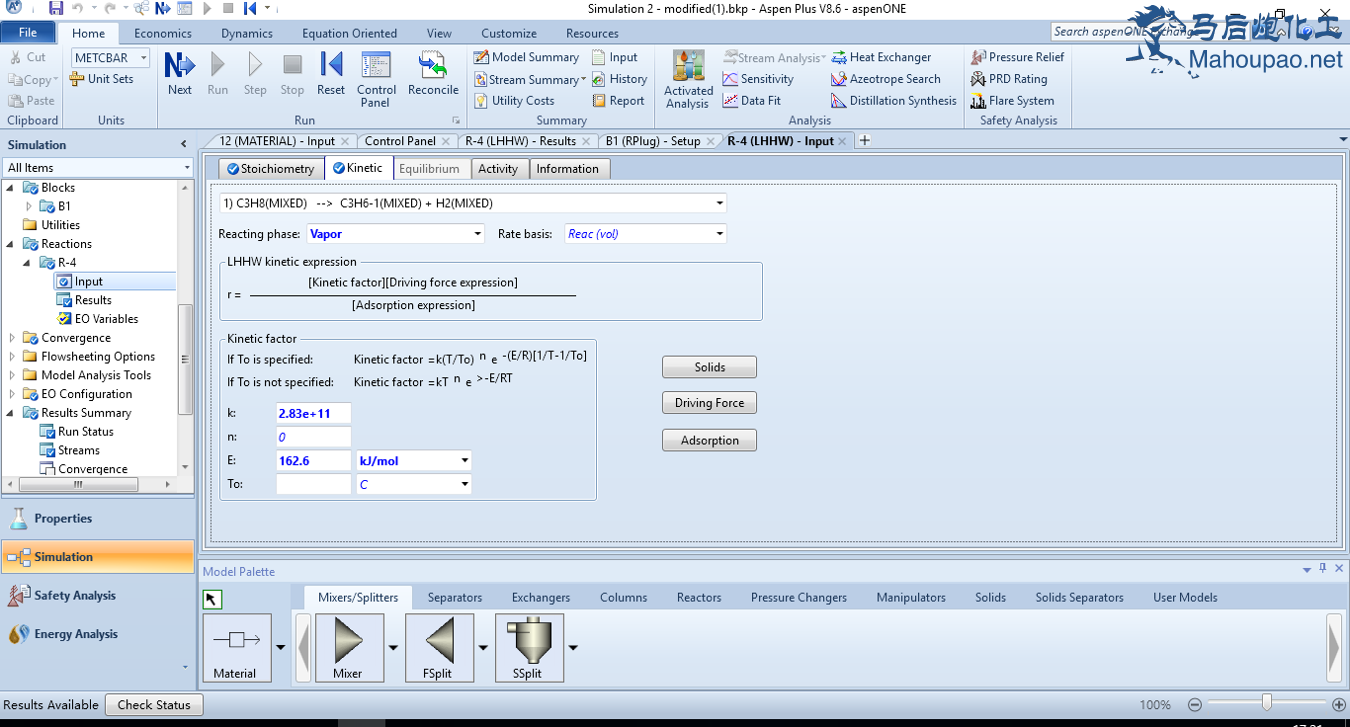Click the Solids button
This screenshot has height=727, width=1350.
pyautogui.click(x=710, y=367)
